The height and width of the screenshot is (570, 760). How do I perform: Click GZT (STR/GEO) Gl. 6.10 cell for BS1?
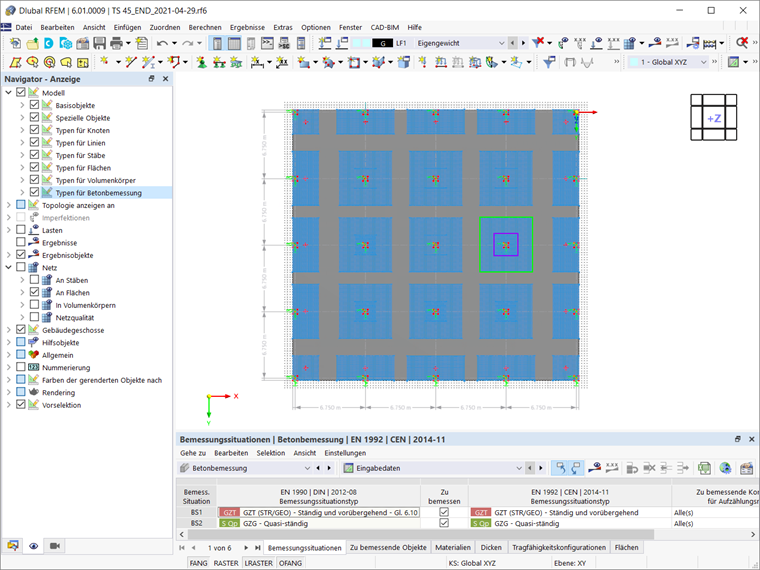319,512
